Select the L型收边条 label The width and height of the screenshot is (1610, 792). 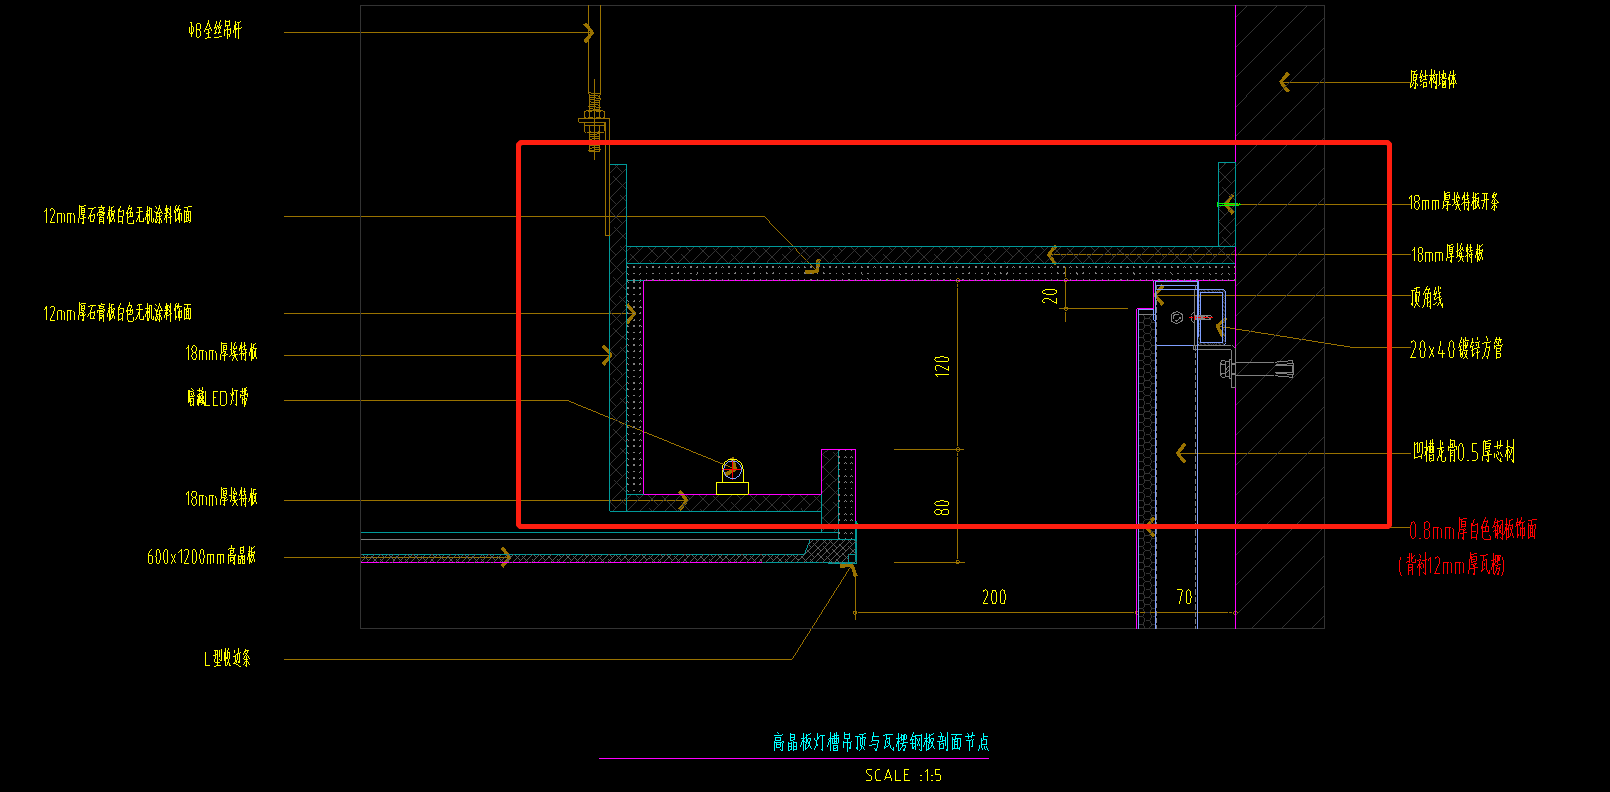pyautogui.click(x=227, y=658)
